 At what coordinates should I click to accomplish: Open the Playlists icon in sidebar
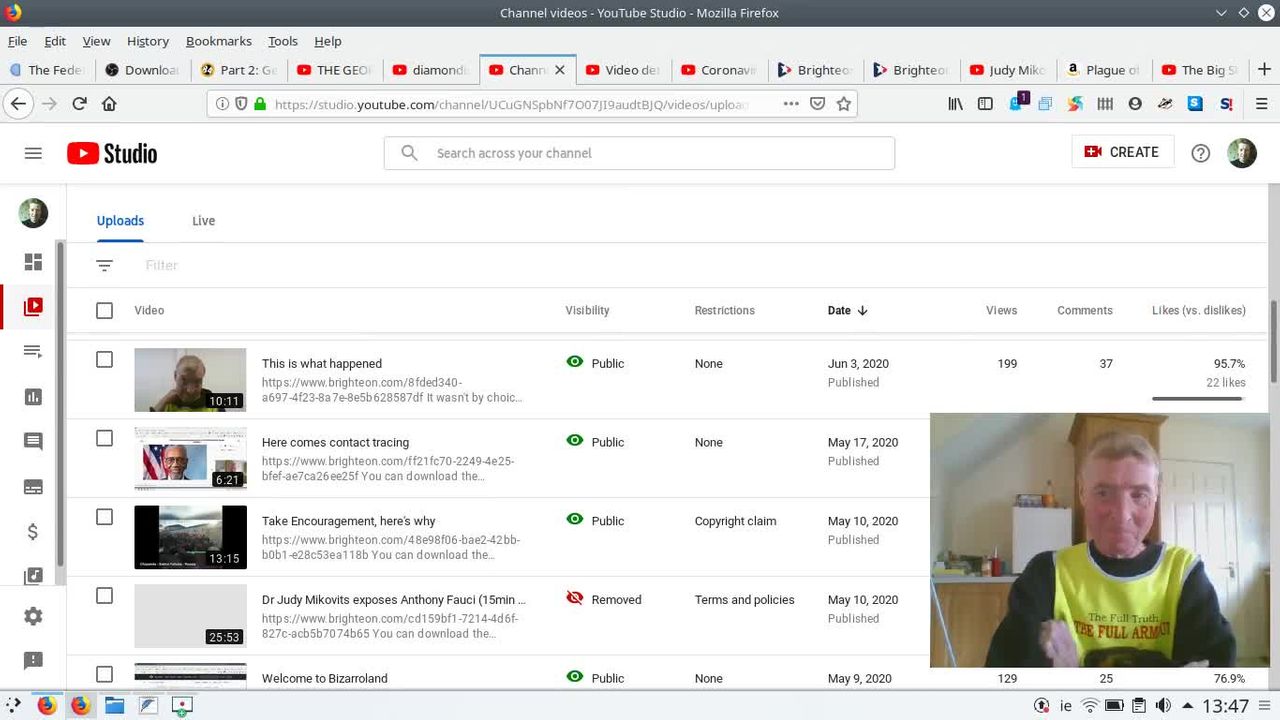click(x=33, y=352)
